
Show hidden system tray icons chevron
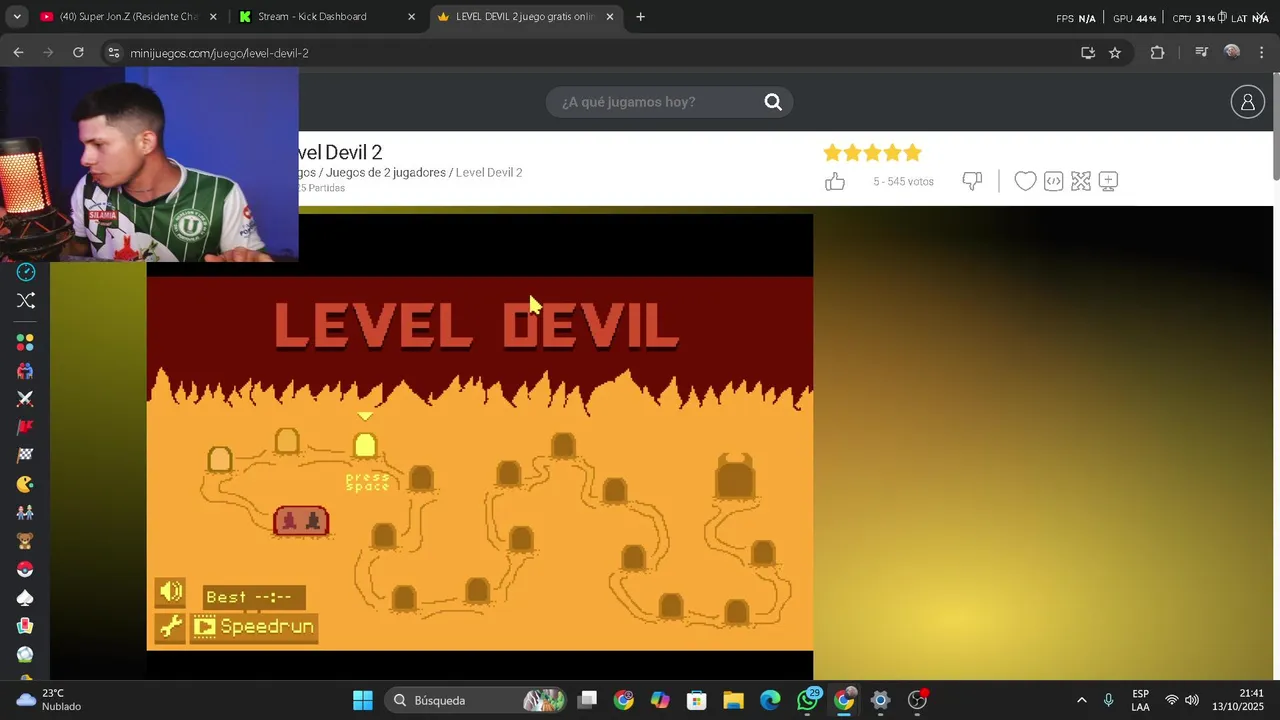point(1081,700)
